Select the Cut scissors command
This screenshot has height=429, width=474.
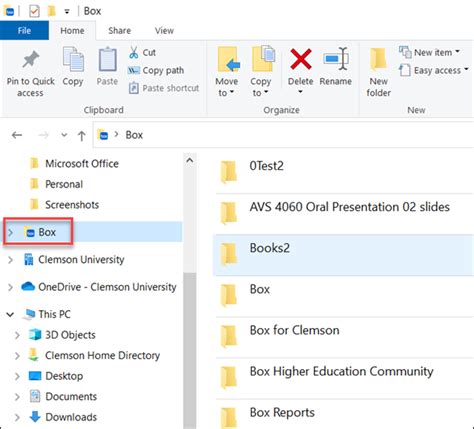pyautogui.click(x=142, y=53)
